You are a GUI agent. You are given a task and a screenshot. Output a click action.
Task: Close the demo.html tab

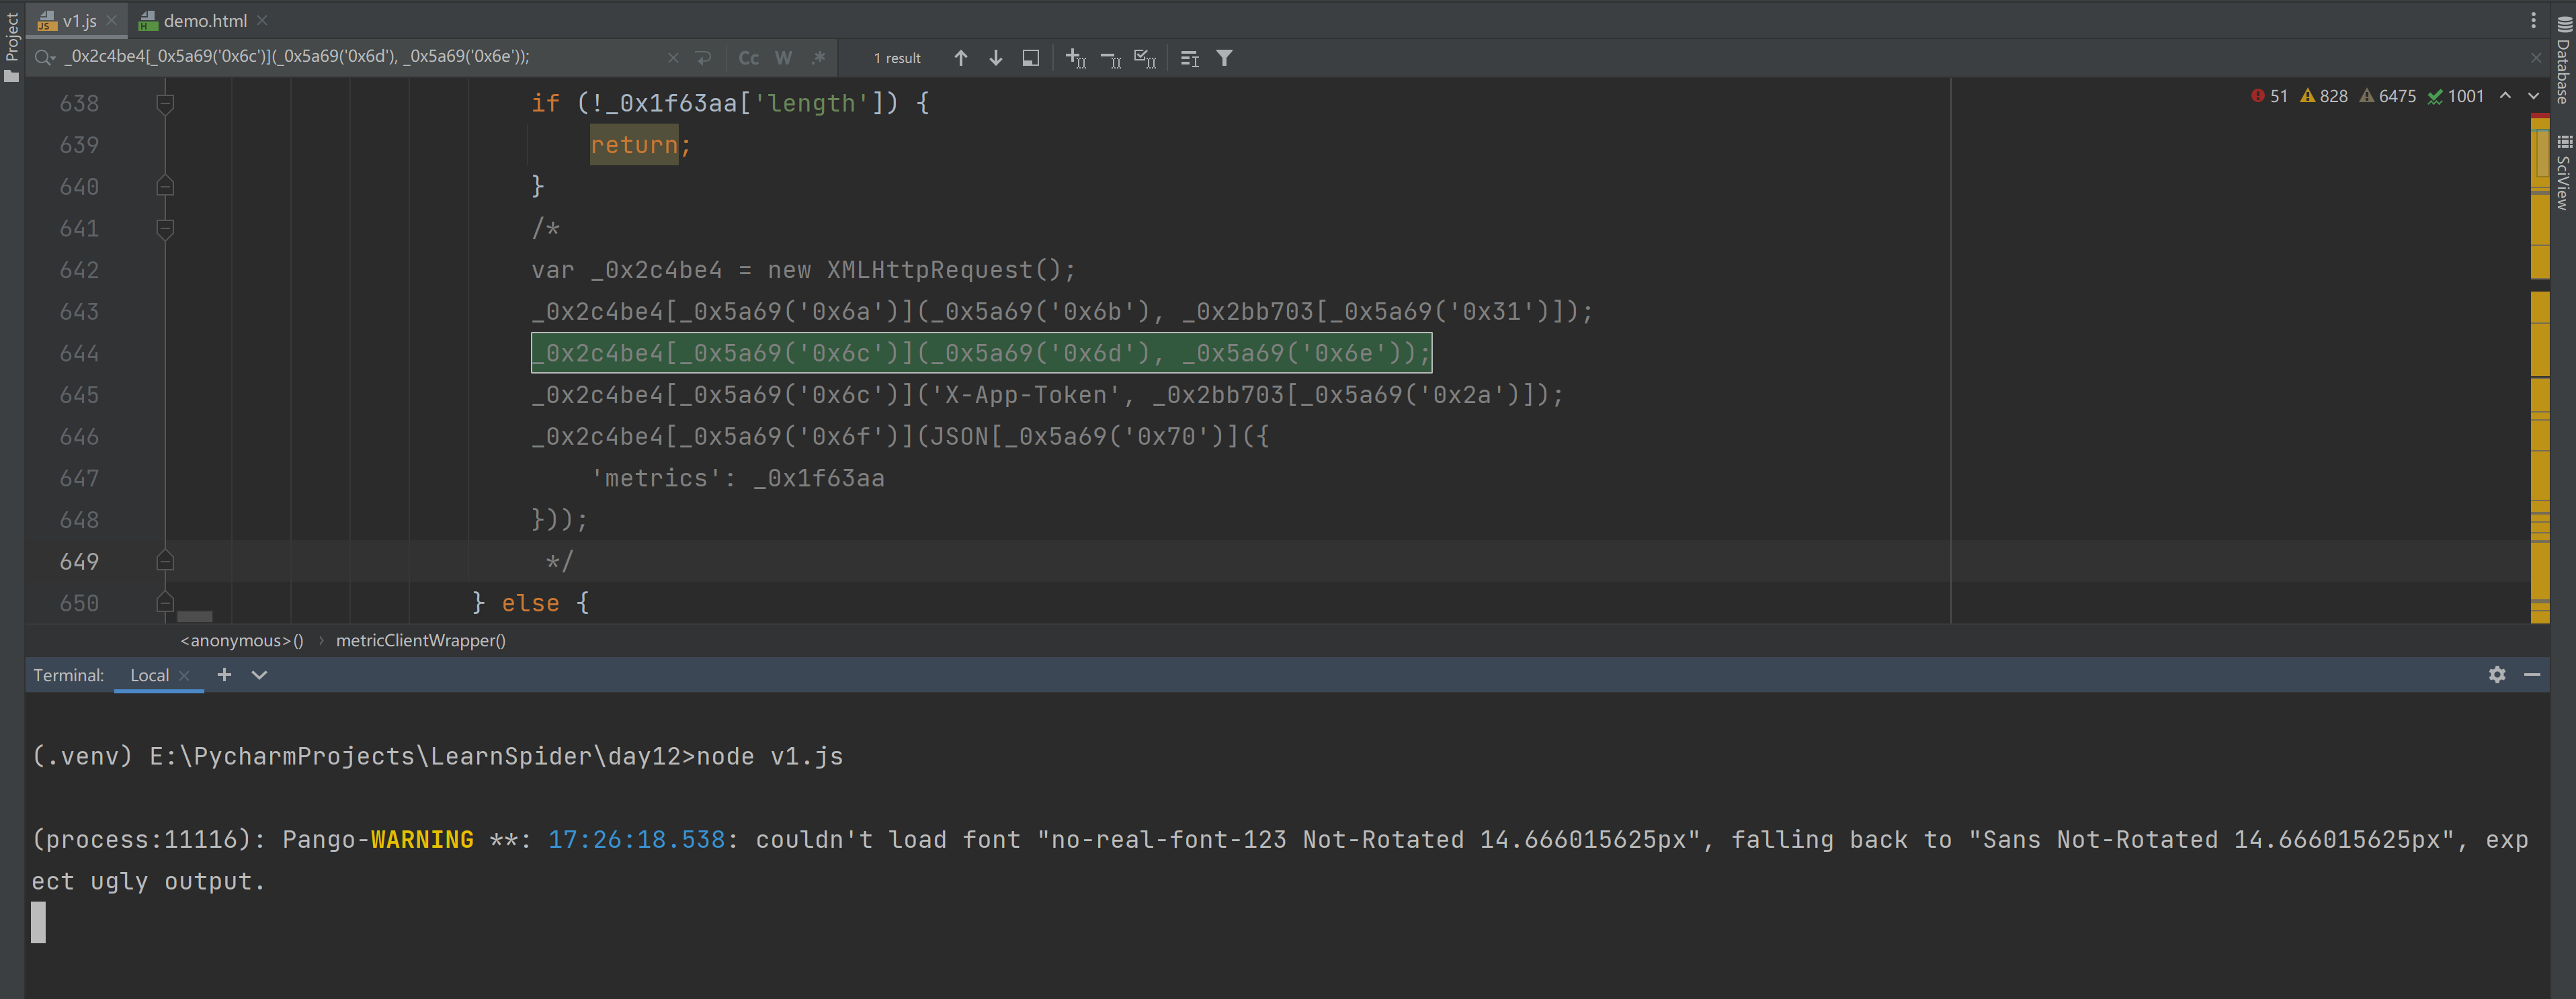pyautogui.click(x=262, y=20)
